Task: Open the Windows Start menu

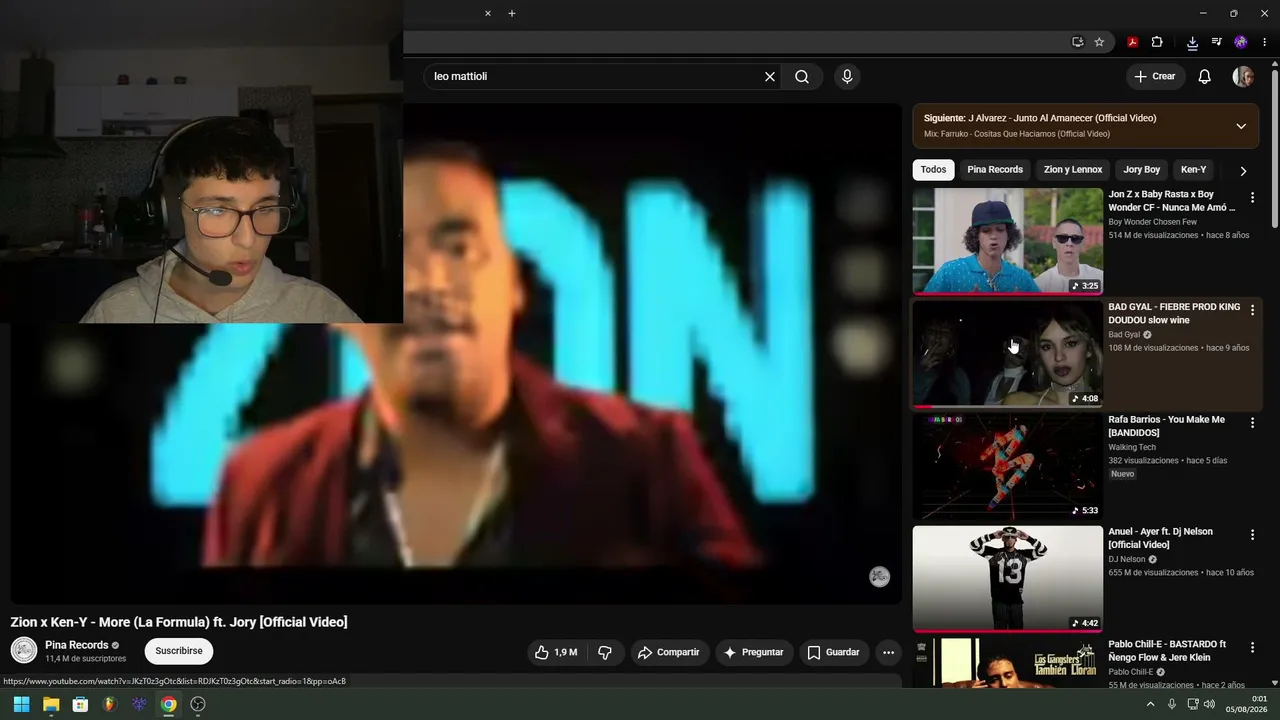Action: (x=21, y=704)
